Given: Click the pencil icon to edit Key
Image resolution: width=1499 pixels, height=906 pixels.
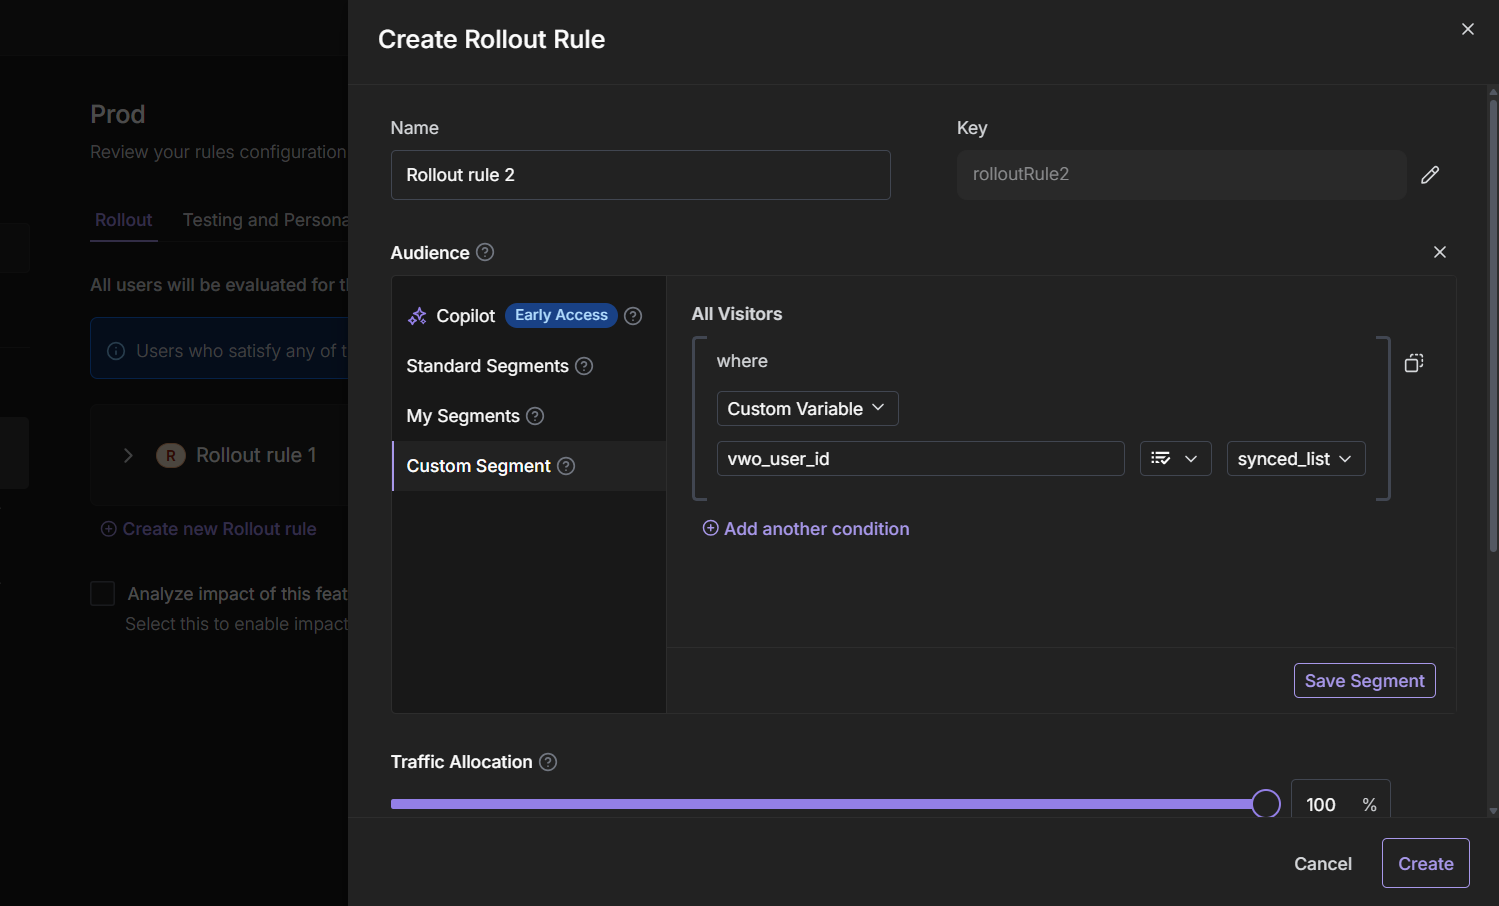Looking at the screenshot, I should pos(1430,175).
